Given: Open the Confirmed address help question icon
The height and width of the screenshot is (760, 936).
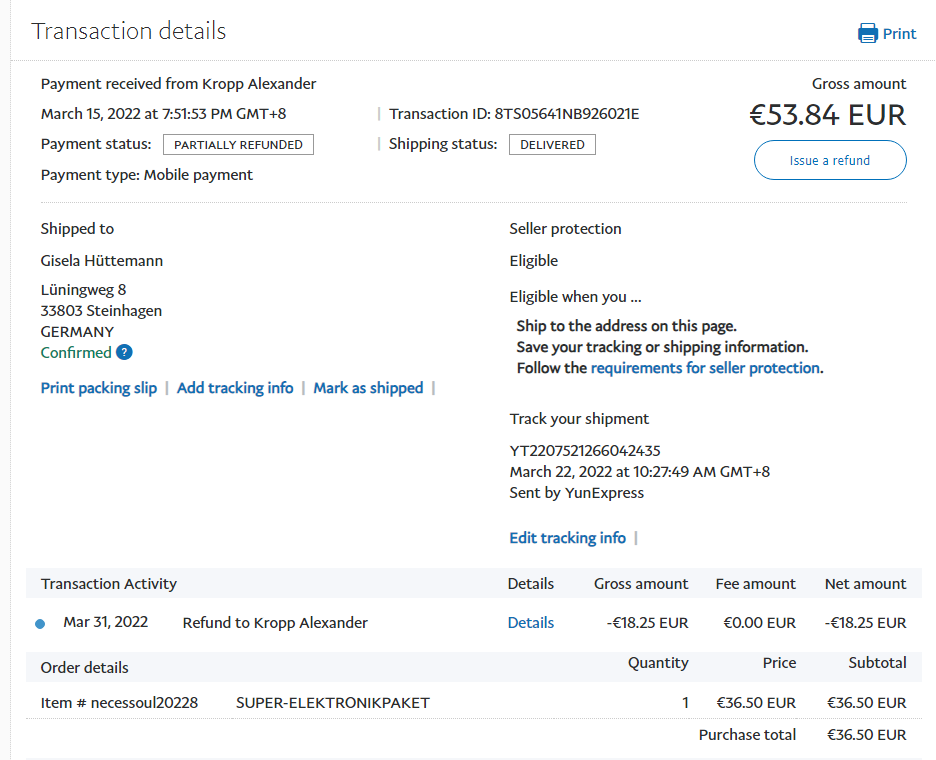Looking at the screenshot, I should point(124,352).
